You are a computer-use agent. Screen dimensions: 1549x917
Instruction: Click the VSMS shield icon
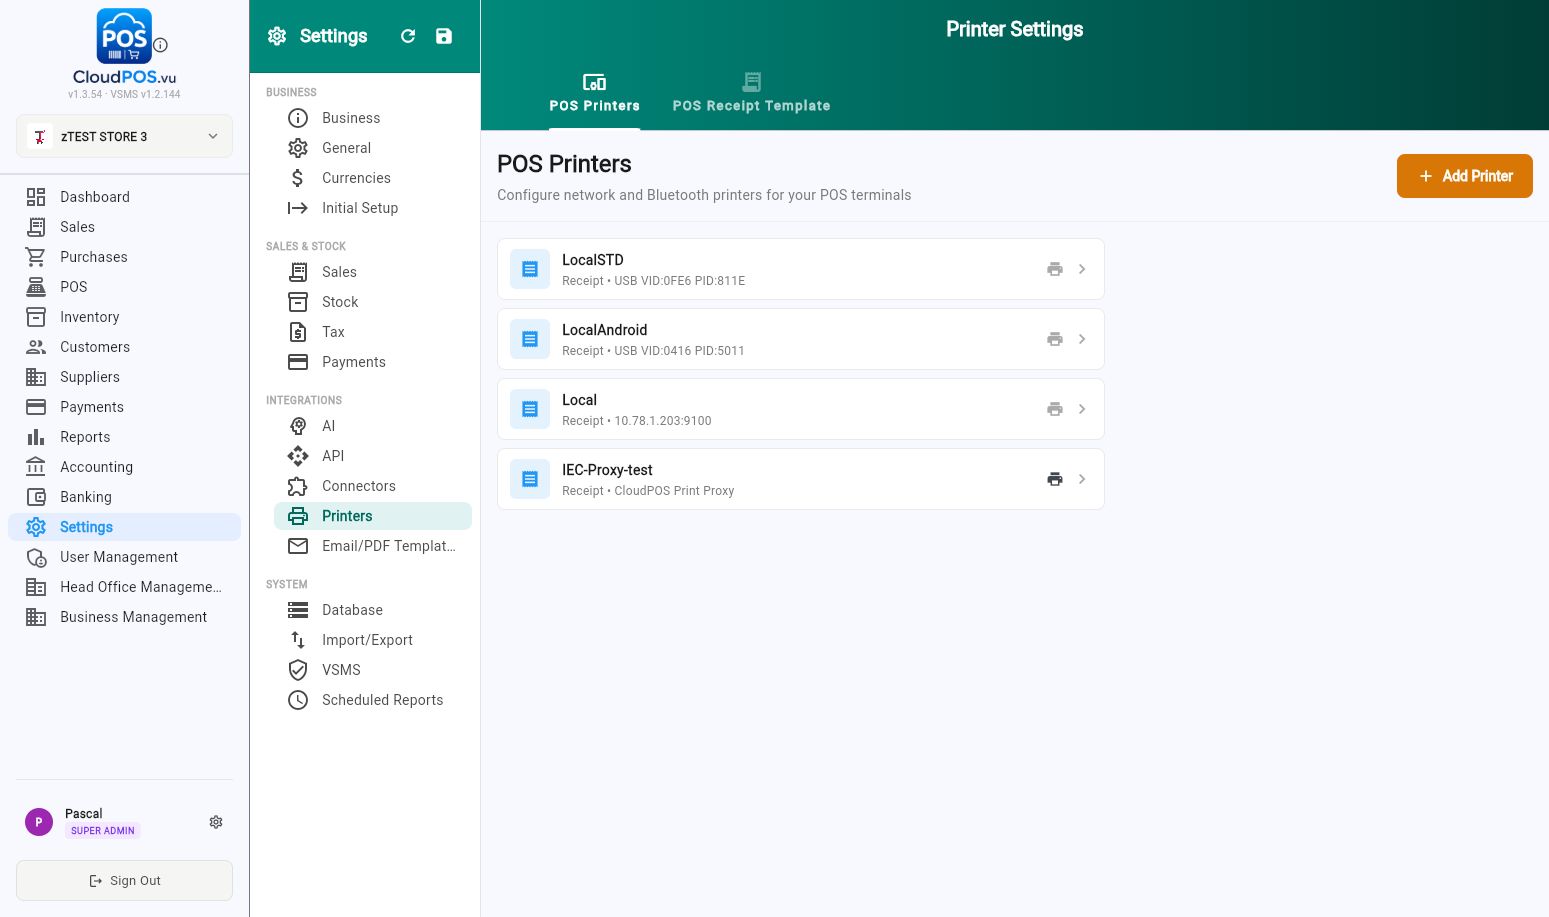298,670
